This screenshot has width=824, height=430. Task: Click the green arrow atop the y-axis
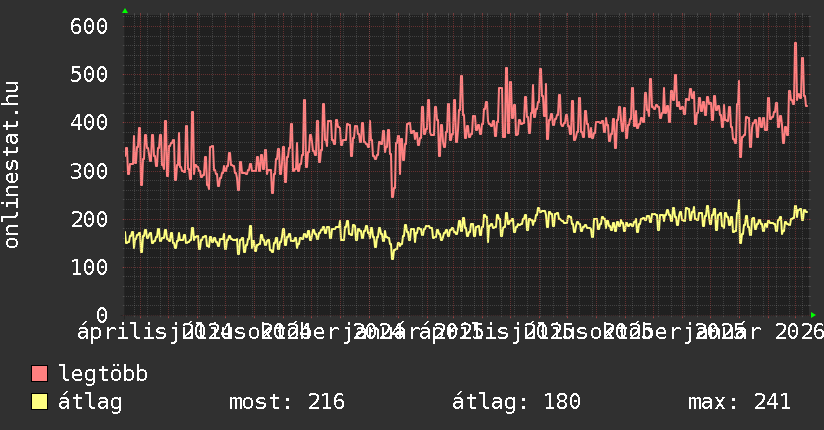(x=125, y=11)
